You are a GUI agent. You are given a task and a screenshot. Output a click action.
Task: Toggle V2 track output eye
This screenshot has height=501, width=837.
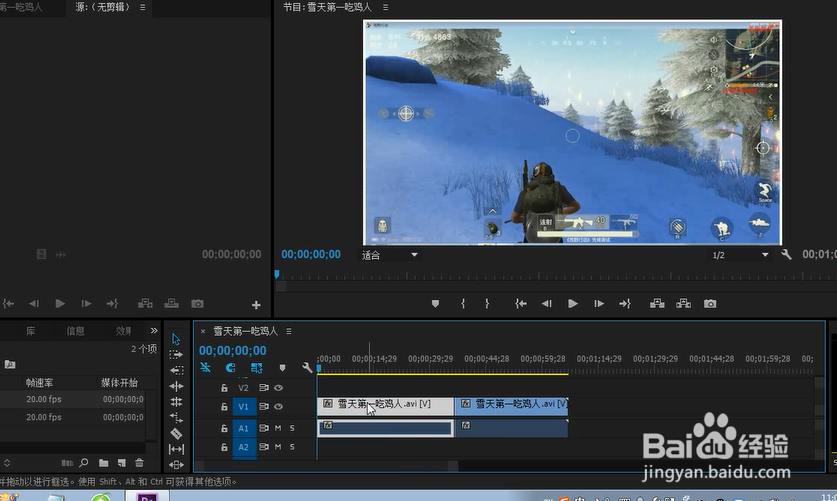click(279, 388)
